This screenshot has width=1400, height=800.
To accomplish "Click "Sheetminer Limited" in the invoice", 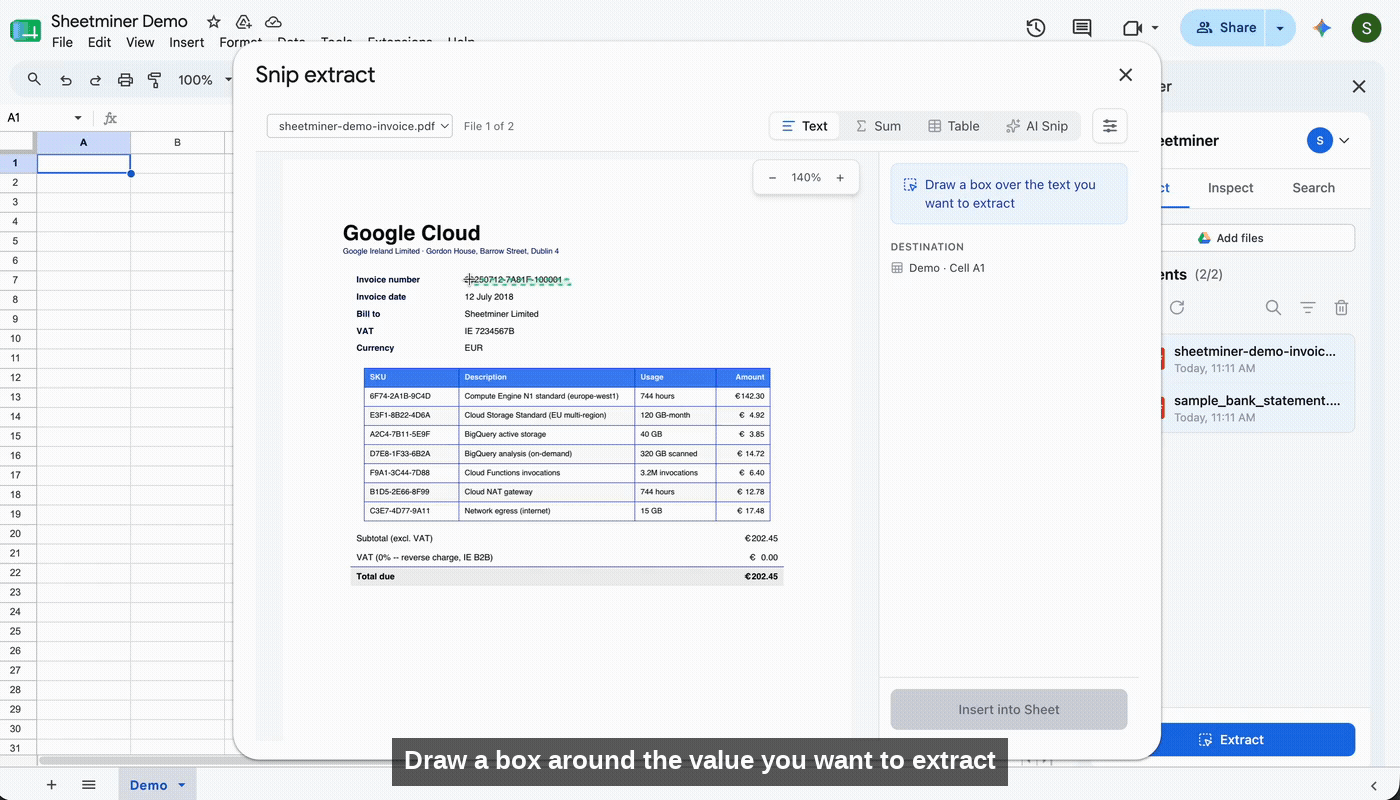I will [501, 314].
